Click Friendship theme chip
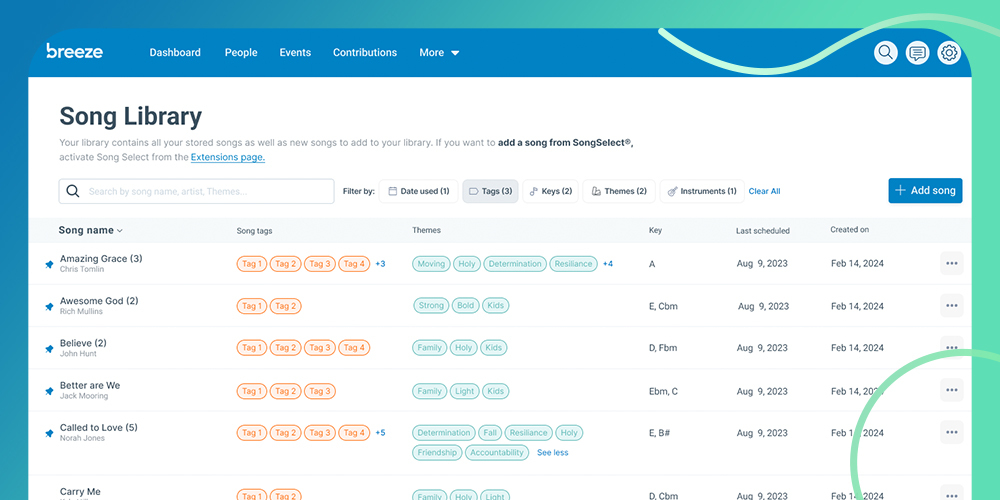 click(438, 452)
